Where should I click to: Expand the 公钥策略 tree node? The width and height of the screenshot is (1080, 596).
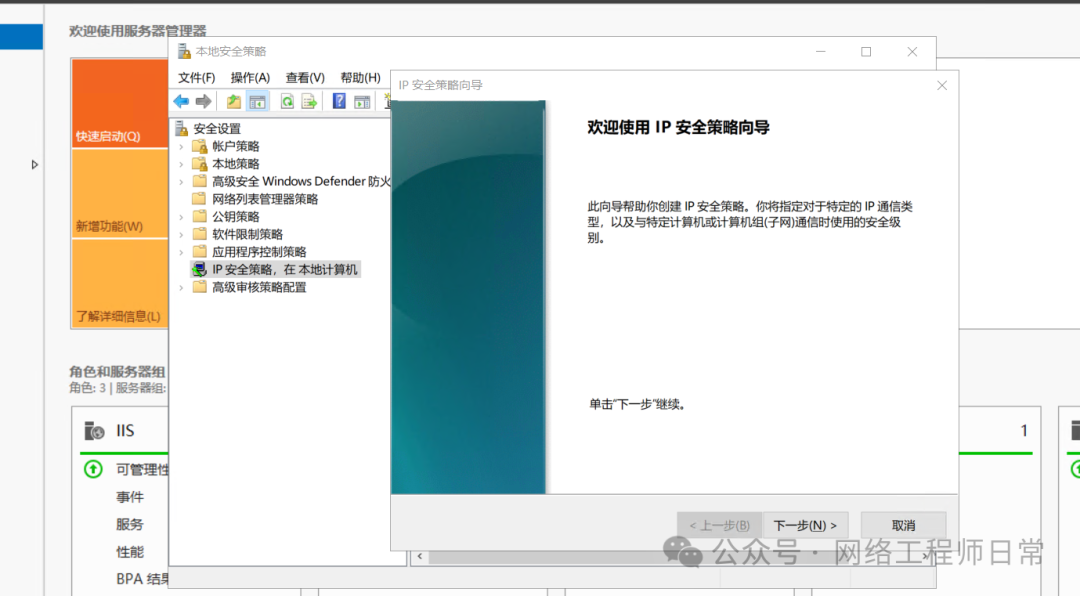pos(181,217)
